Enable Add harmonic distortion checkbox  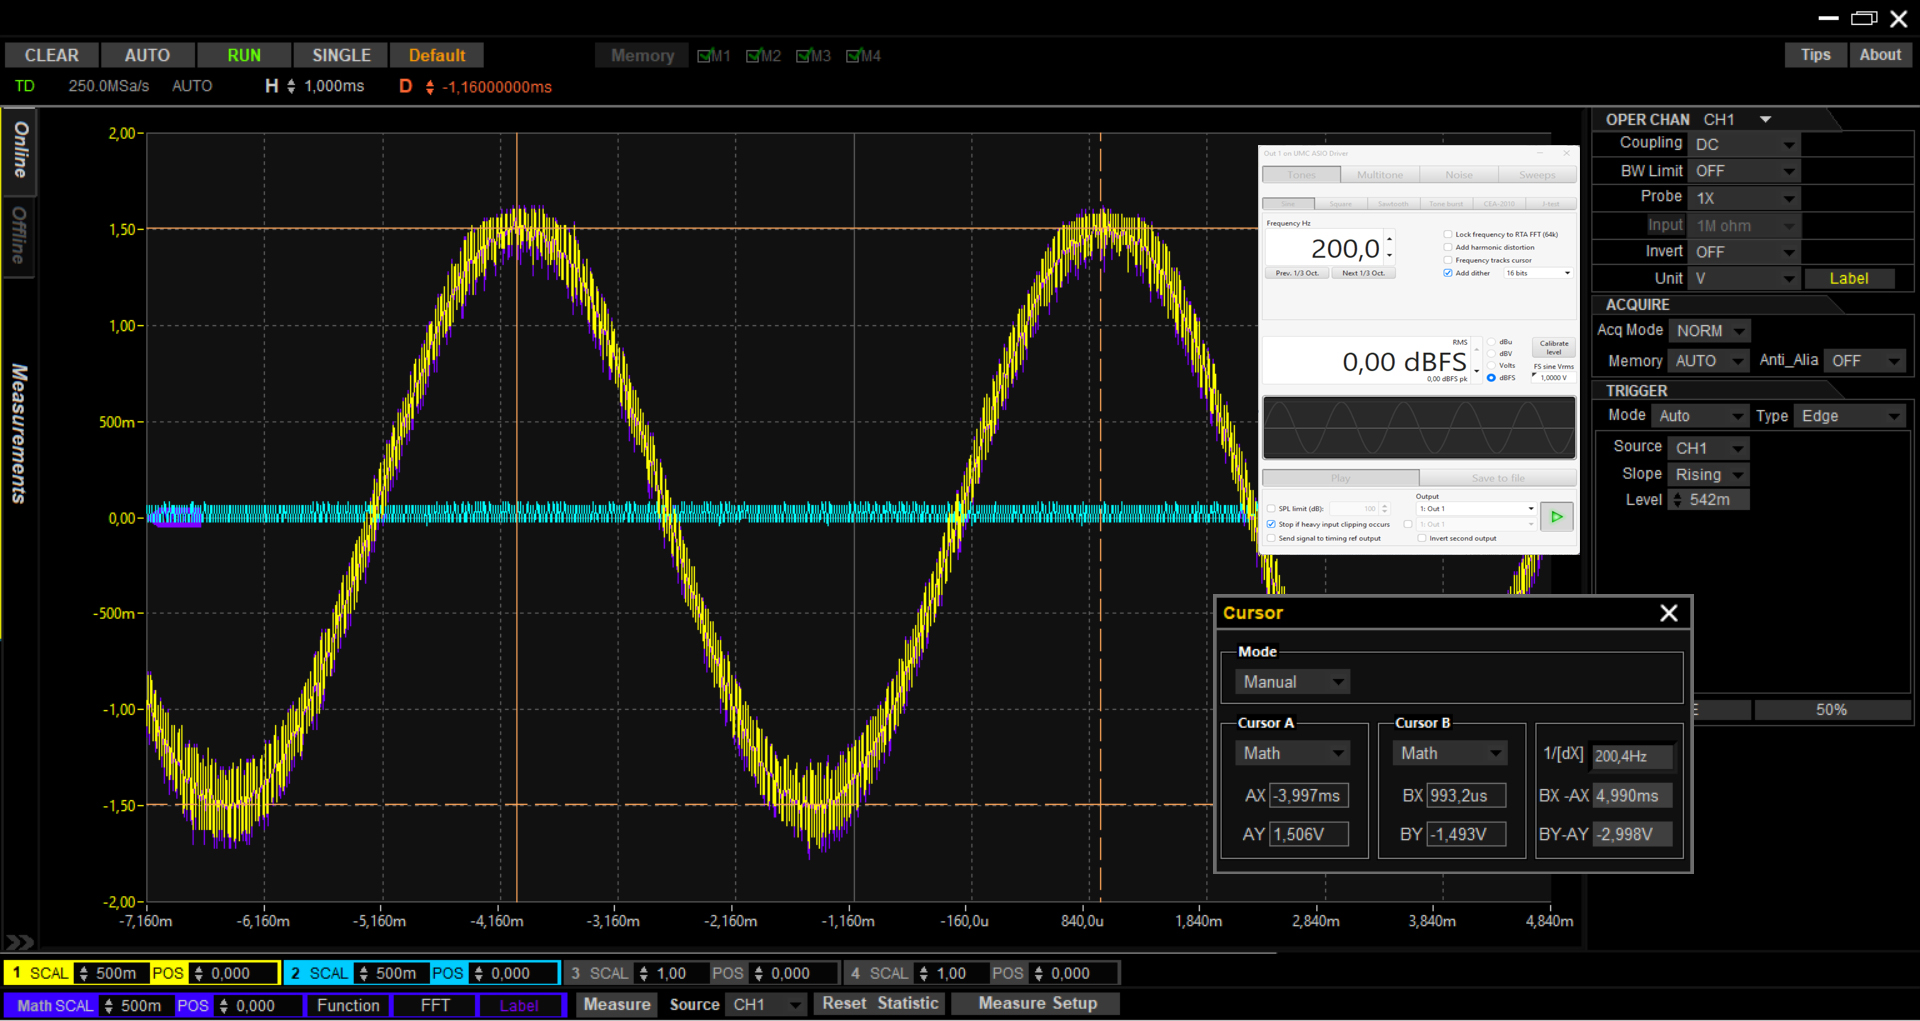tap(1448, 247)
